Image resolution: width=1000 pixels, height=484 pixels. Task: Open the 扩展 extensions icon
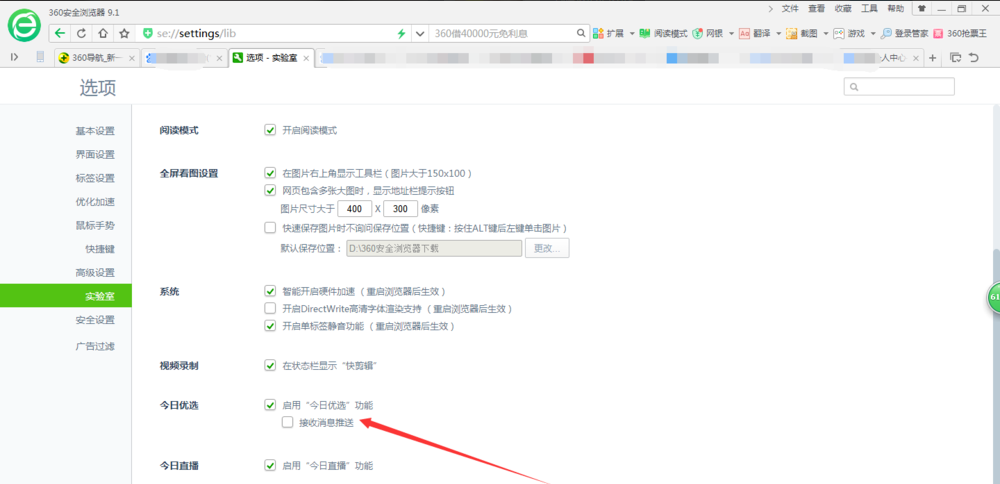(x=599, y=34)
